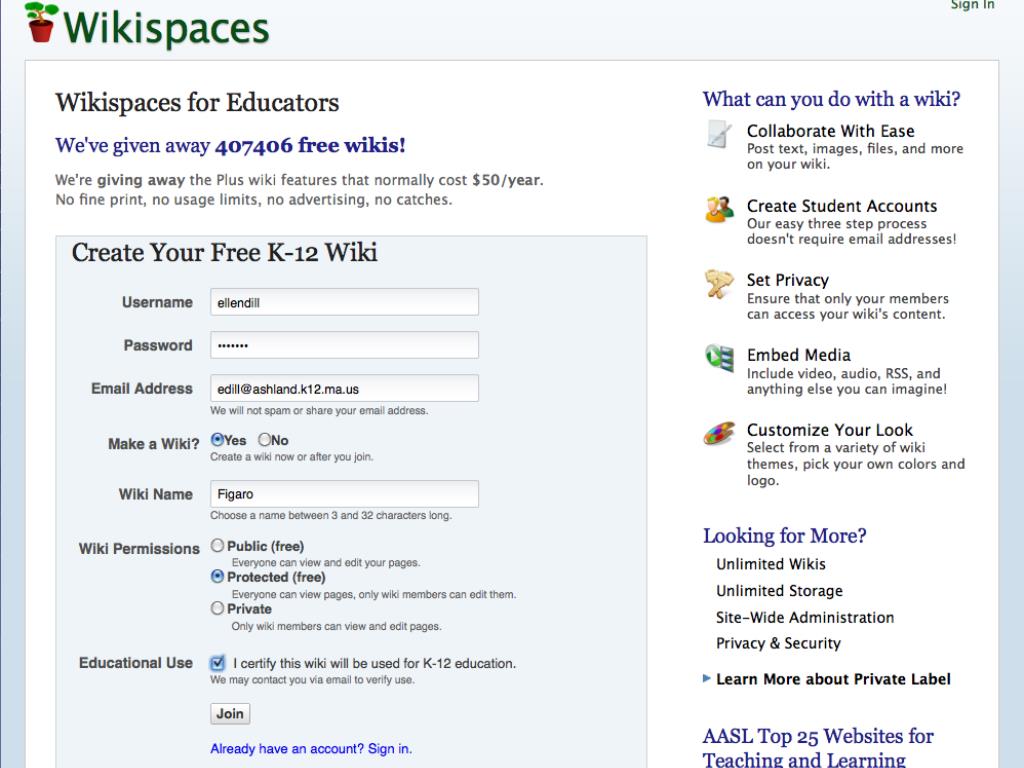This screenshot has width=1024, height=768.
Task: Open the Already have an account sign in link
Action: point(311,748)
